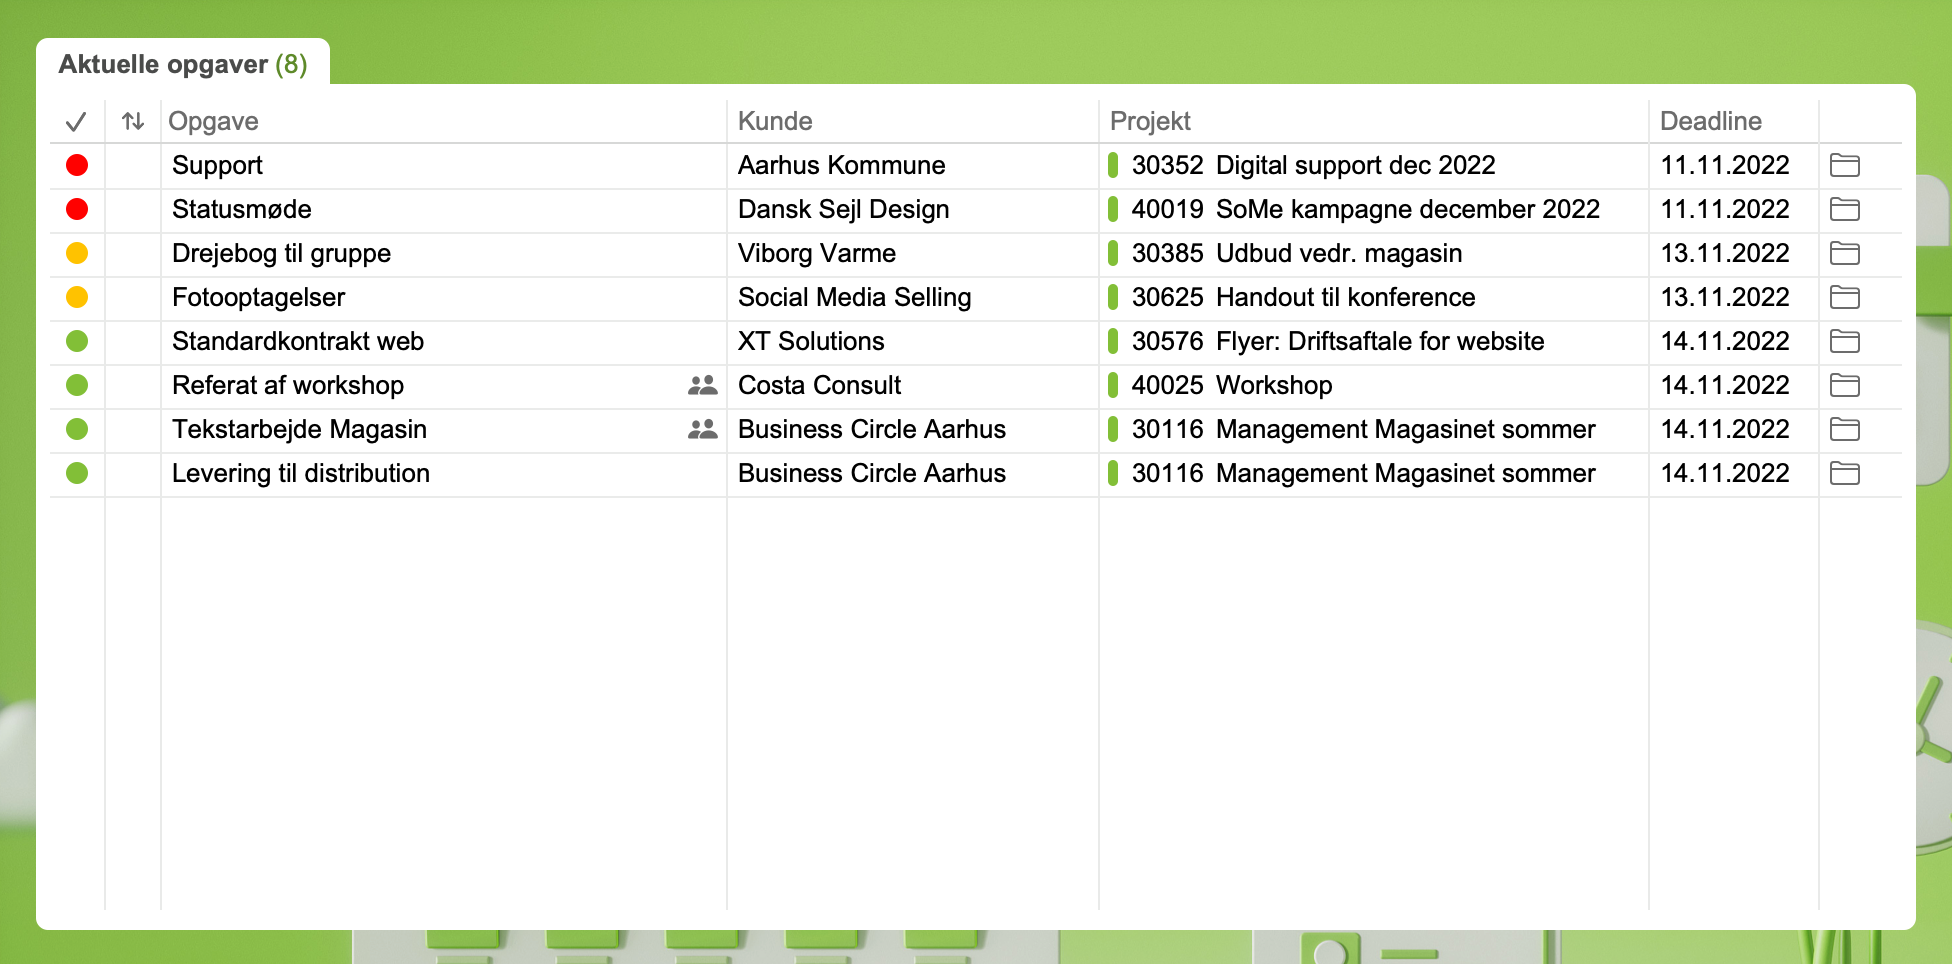Toggle yellow status dot for Fotooptagelser

click(x=77, y=298)
